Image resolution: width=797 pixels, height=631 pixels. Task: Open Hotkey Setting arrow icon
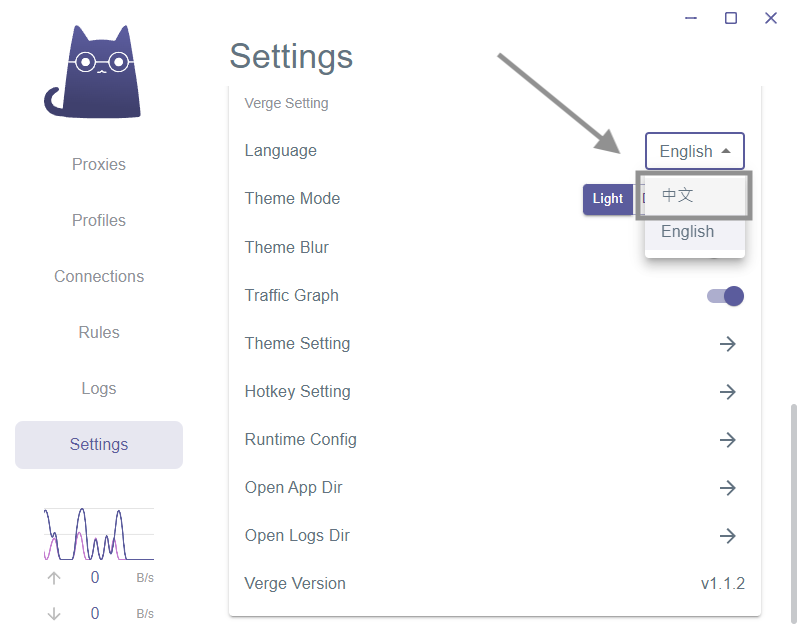[x=727, y=392]
